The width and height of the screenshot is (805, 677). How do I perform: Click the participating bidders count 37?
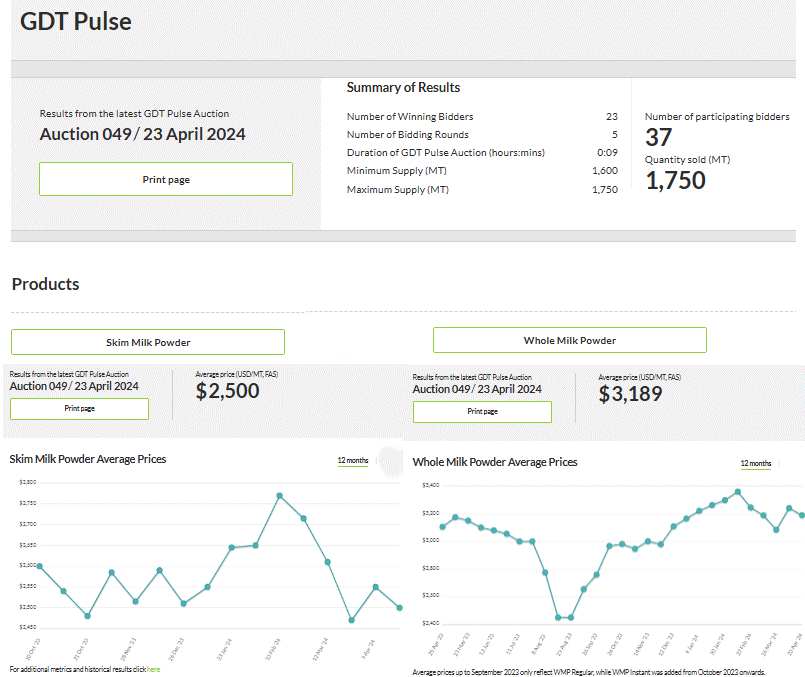658,137
